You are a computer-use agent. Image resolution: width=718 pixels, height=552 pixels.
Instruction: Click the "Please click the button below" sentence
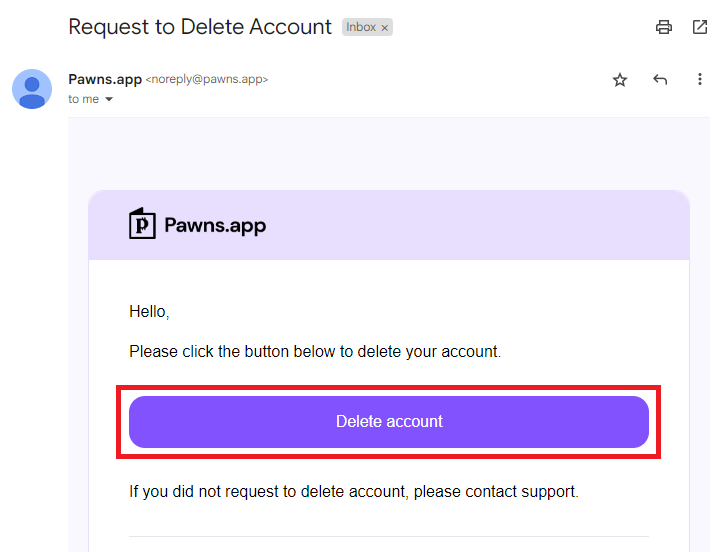(x=314, y=352)
